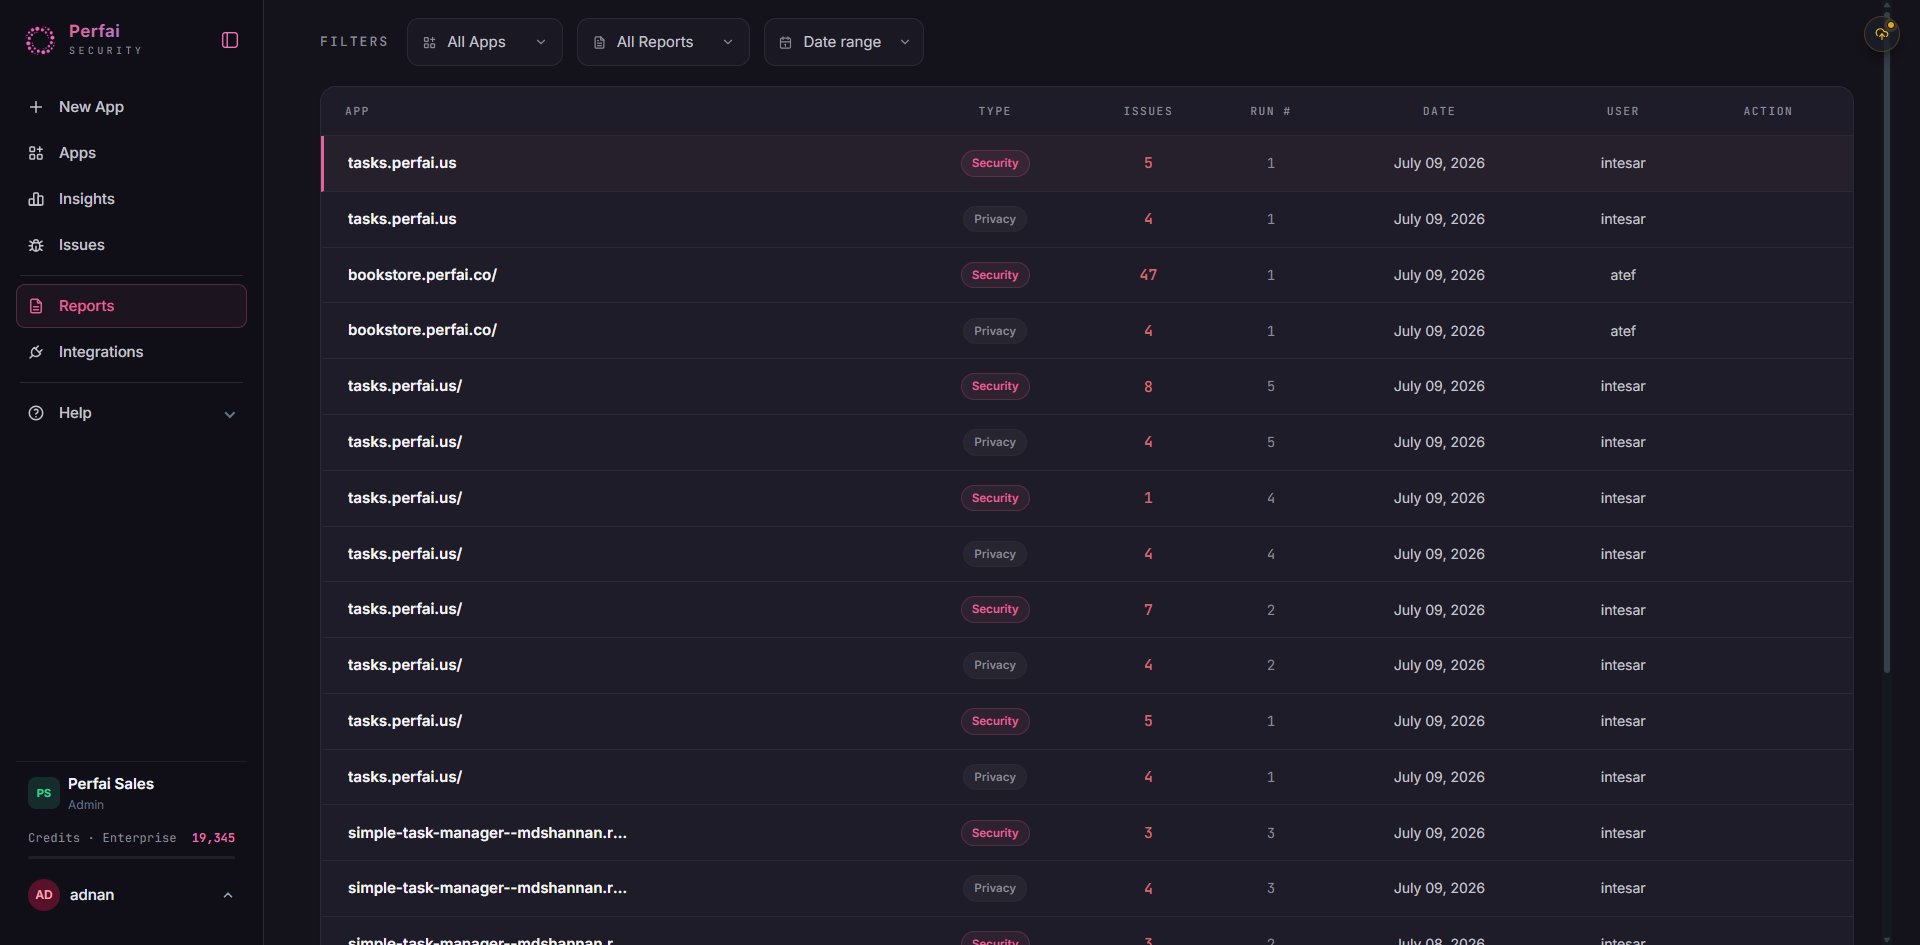Click issue count 8 in tasks.perfai.us/ row

point(1148,387)
